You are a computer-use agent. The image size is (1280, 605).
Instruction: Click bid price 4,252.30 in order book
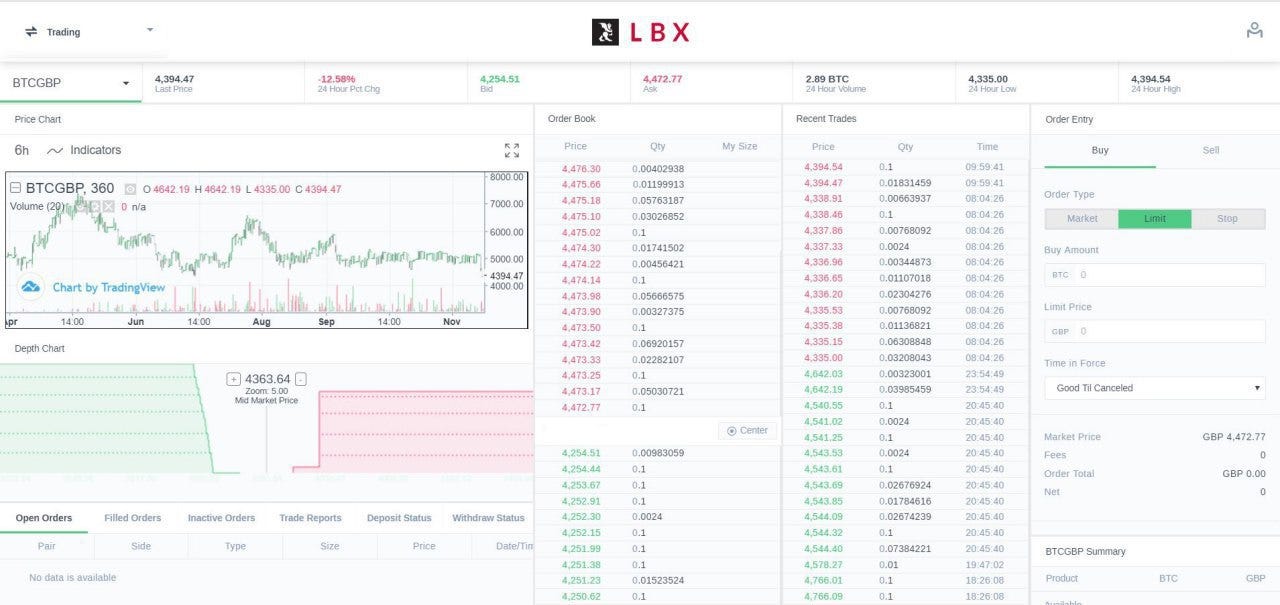[581, 517]
